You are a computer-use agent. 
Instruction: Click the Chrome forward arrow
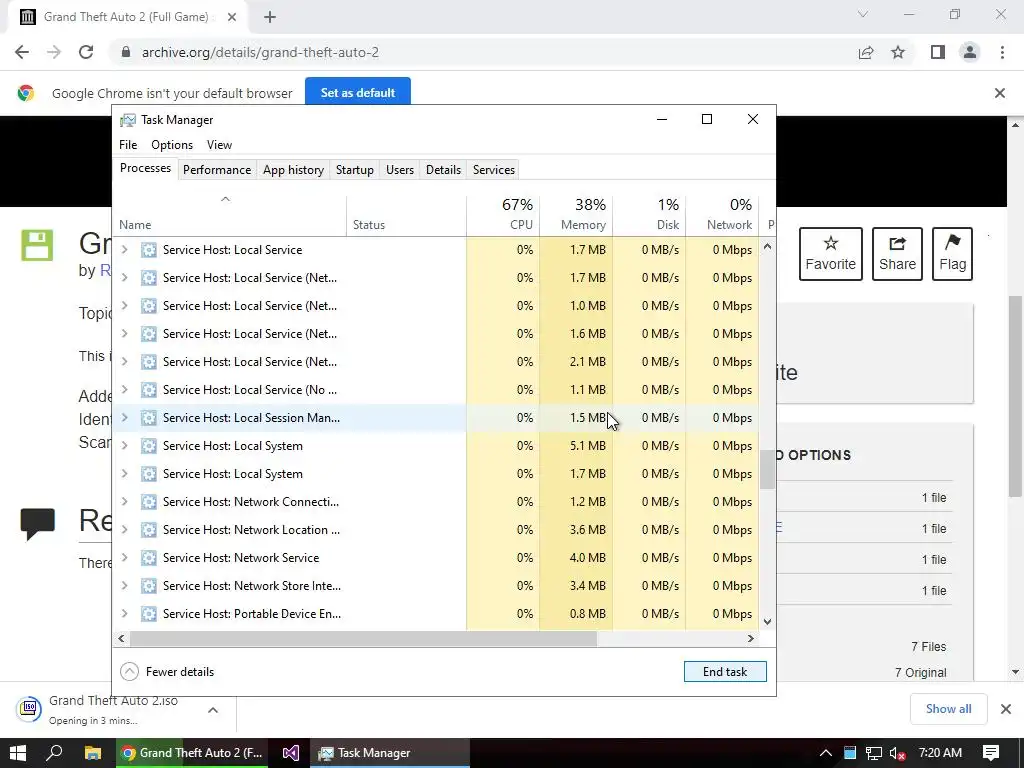54,52
